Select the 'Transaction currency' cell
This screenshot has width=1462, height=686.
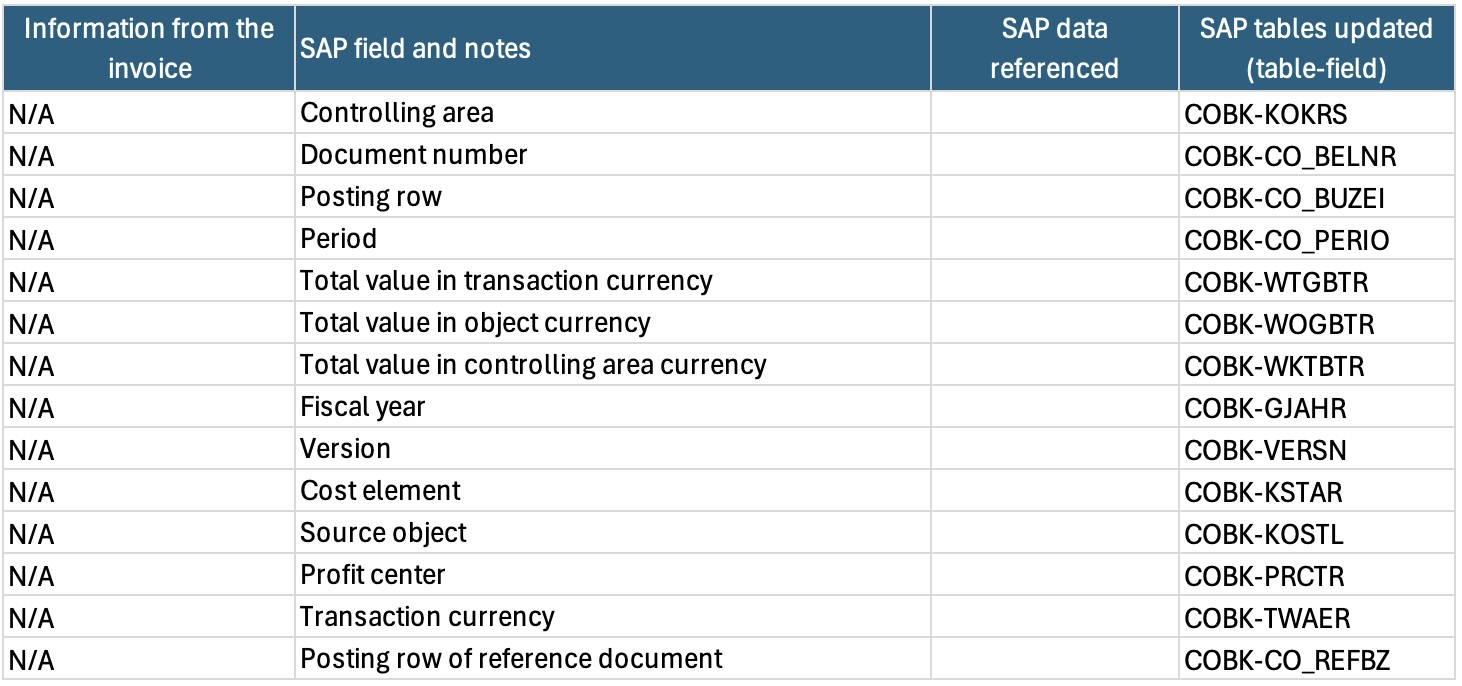point(613,617)
